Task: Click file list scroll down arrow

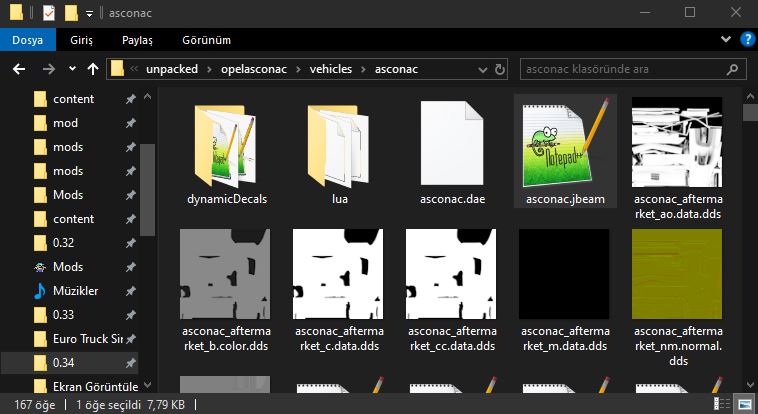Action: tap(750, 385)
